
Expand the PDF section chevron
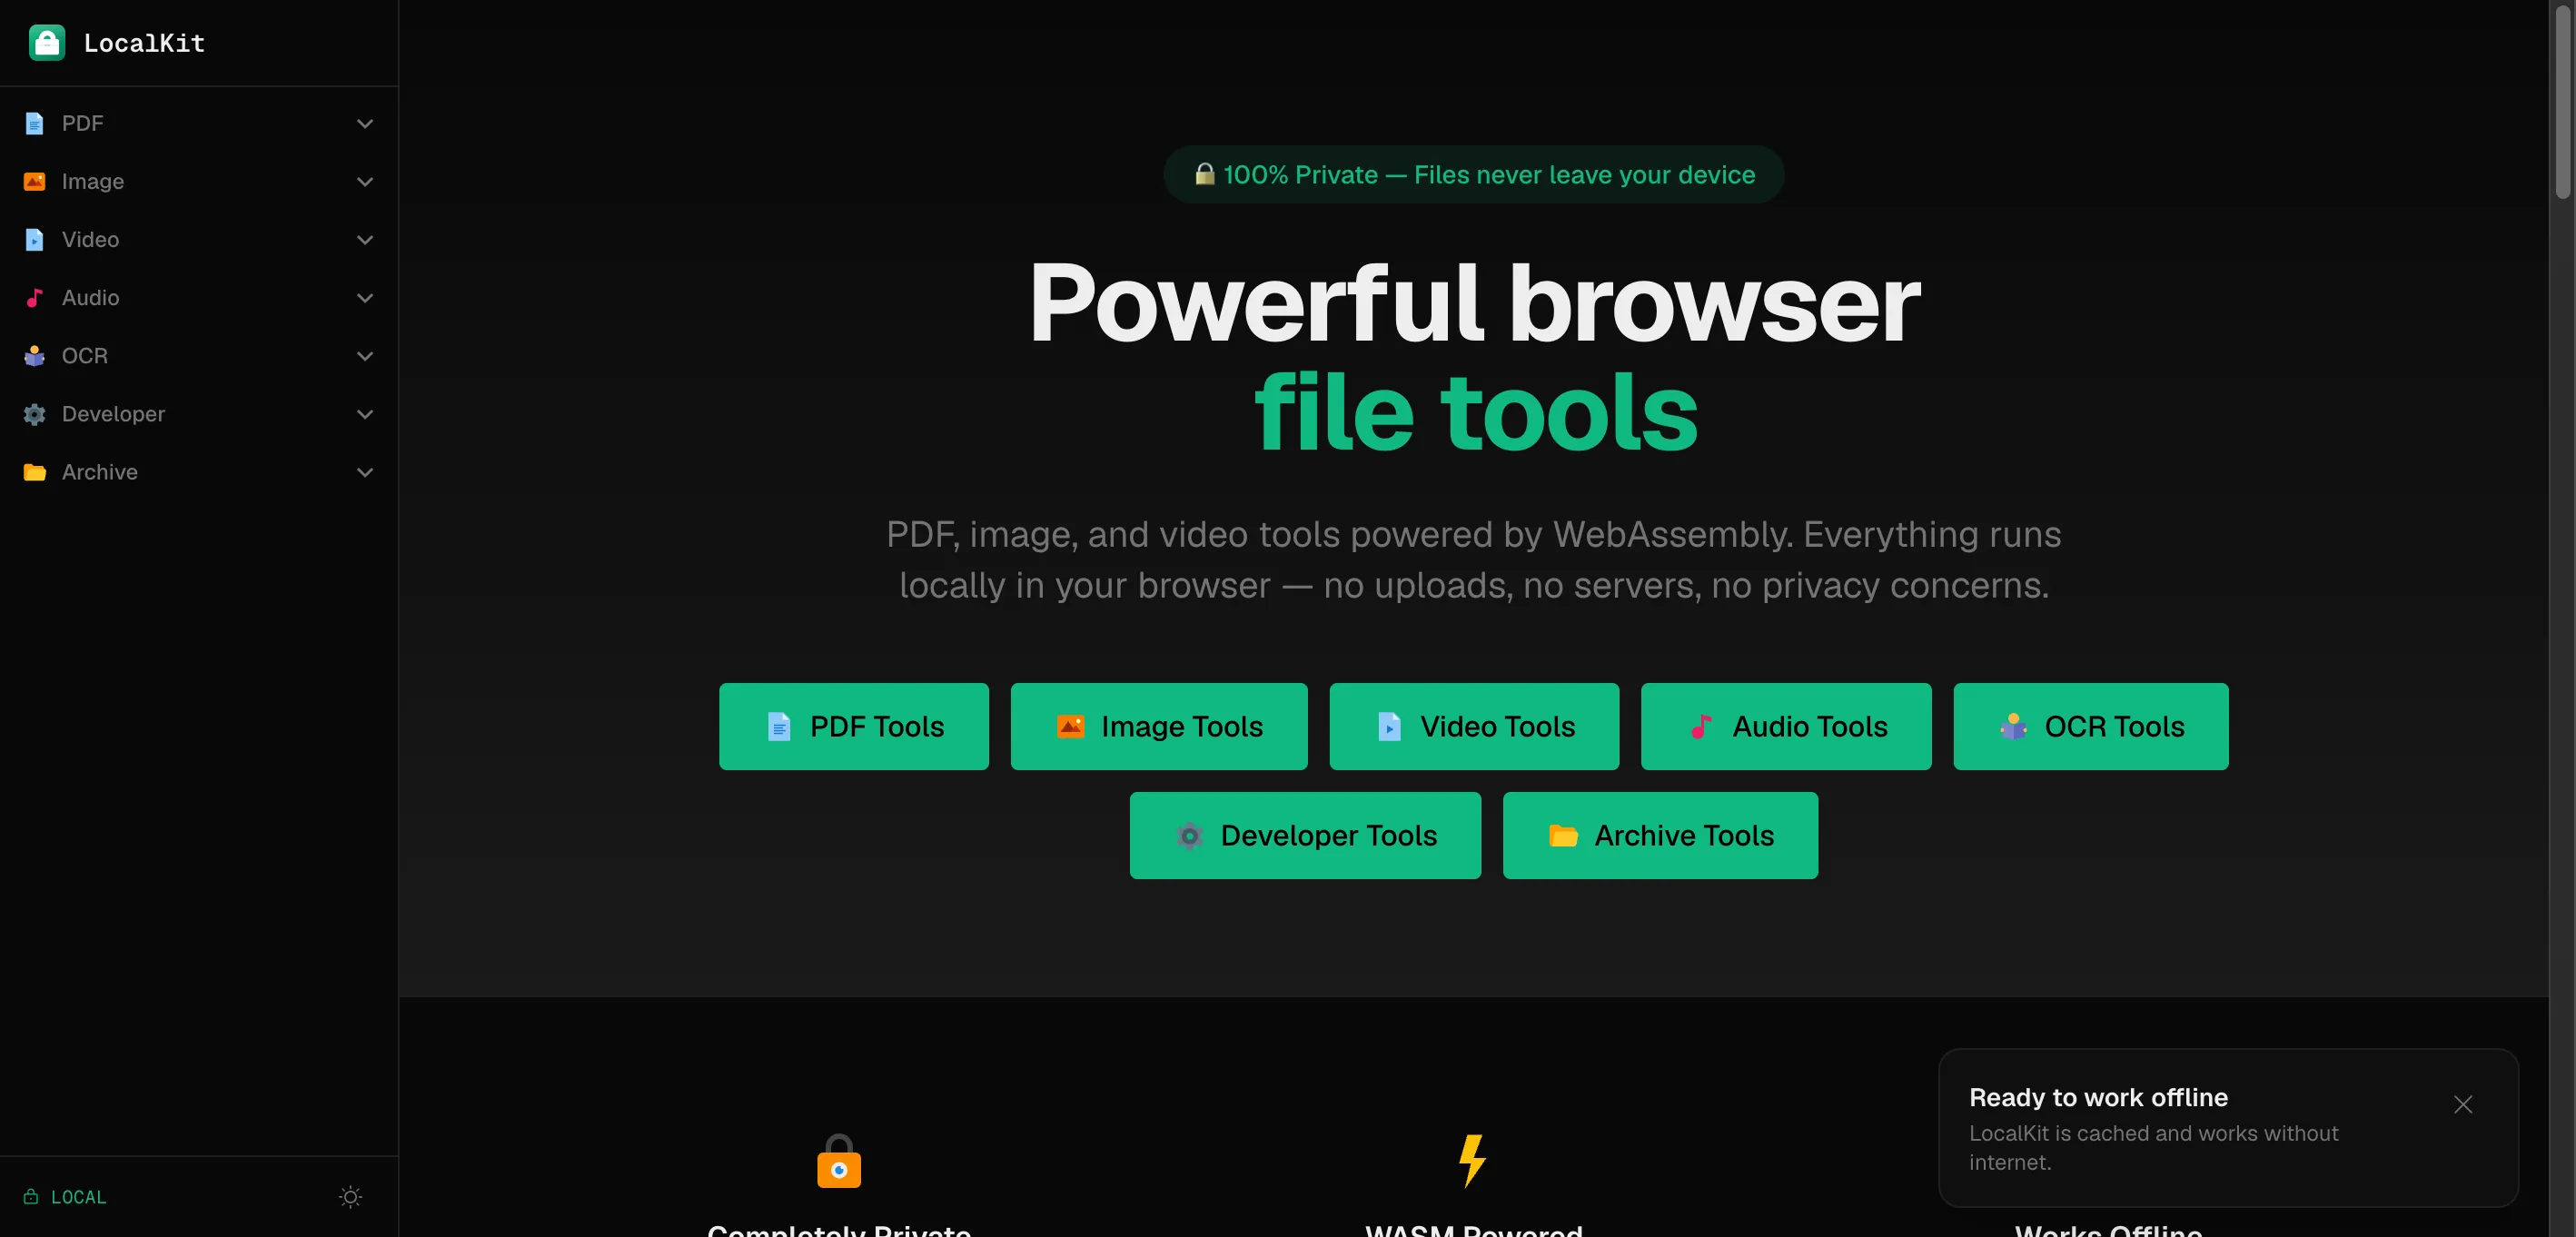[365, 123]
